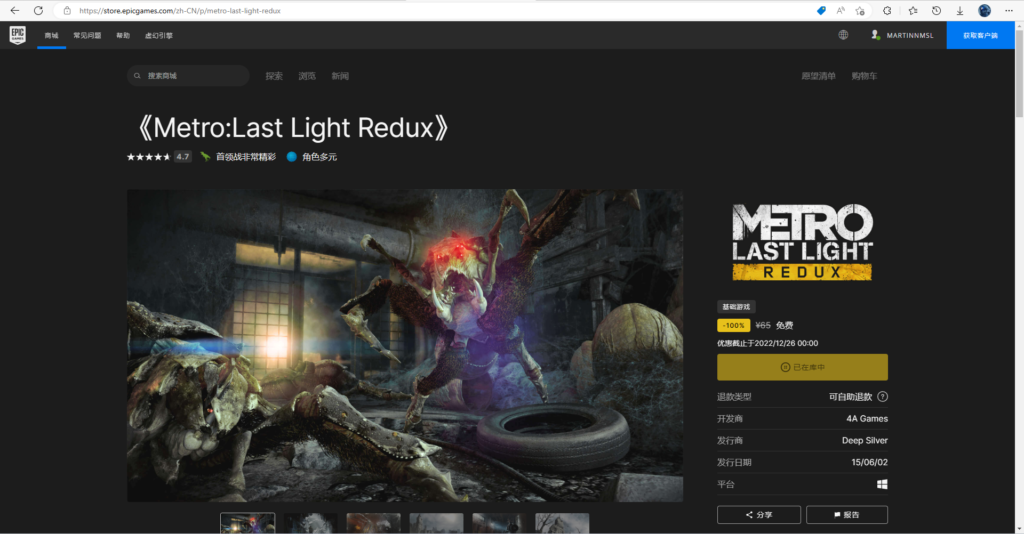
Task: Click the Epic Games logo
Action: point(18,35)
